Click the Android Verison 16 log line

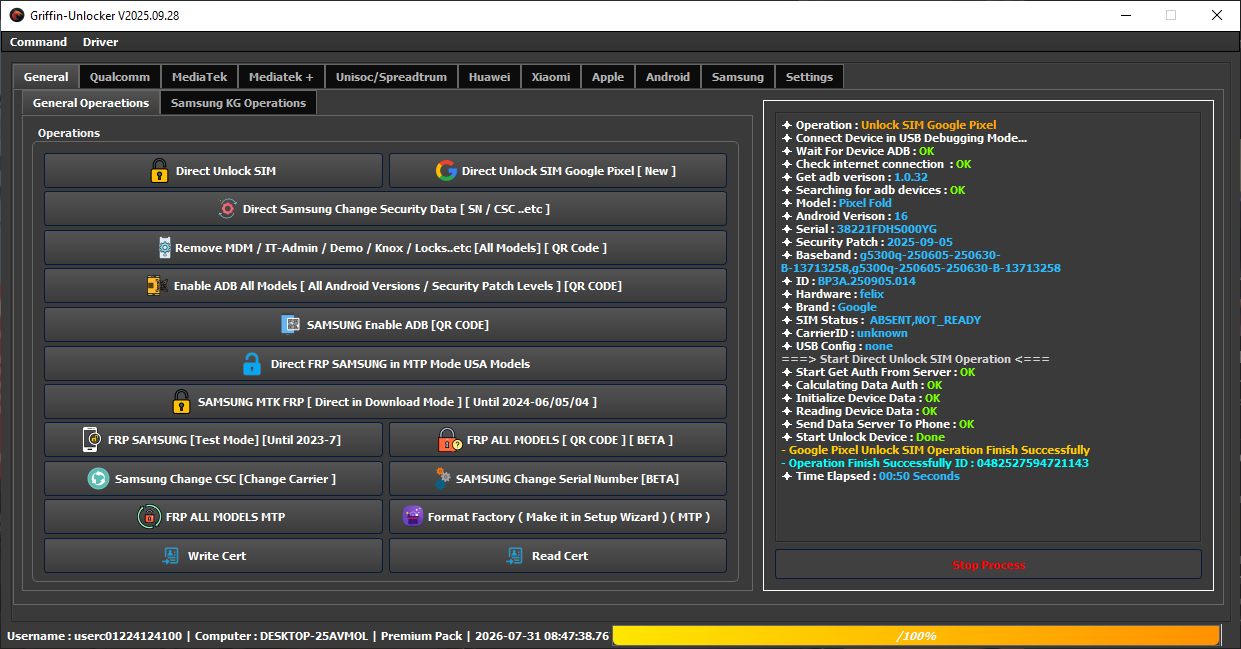click(x=844, y=216)
